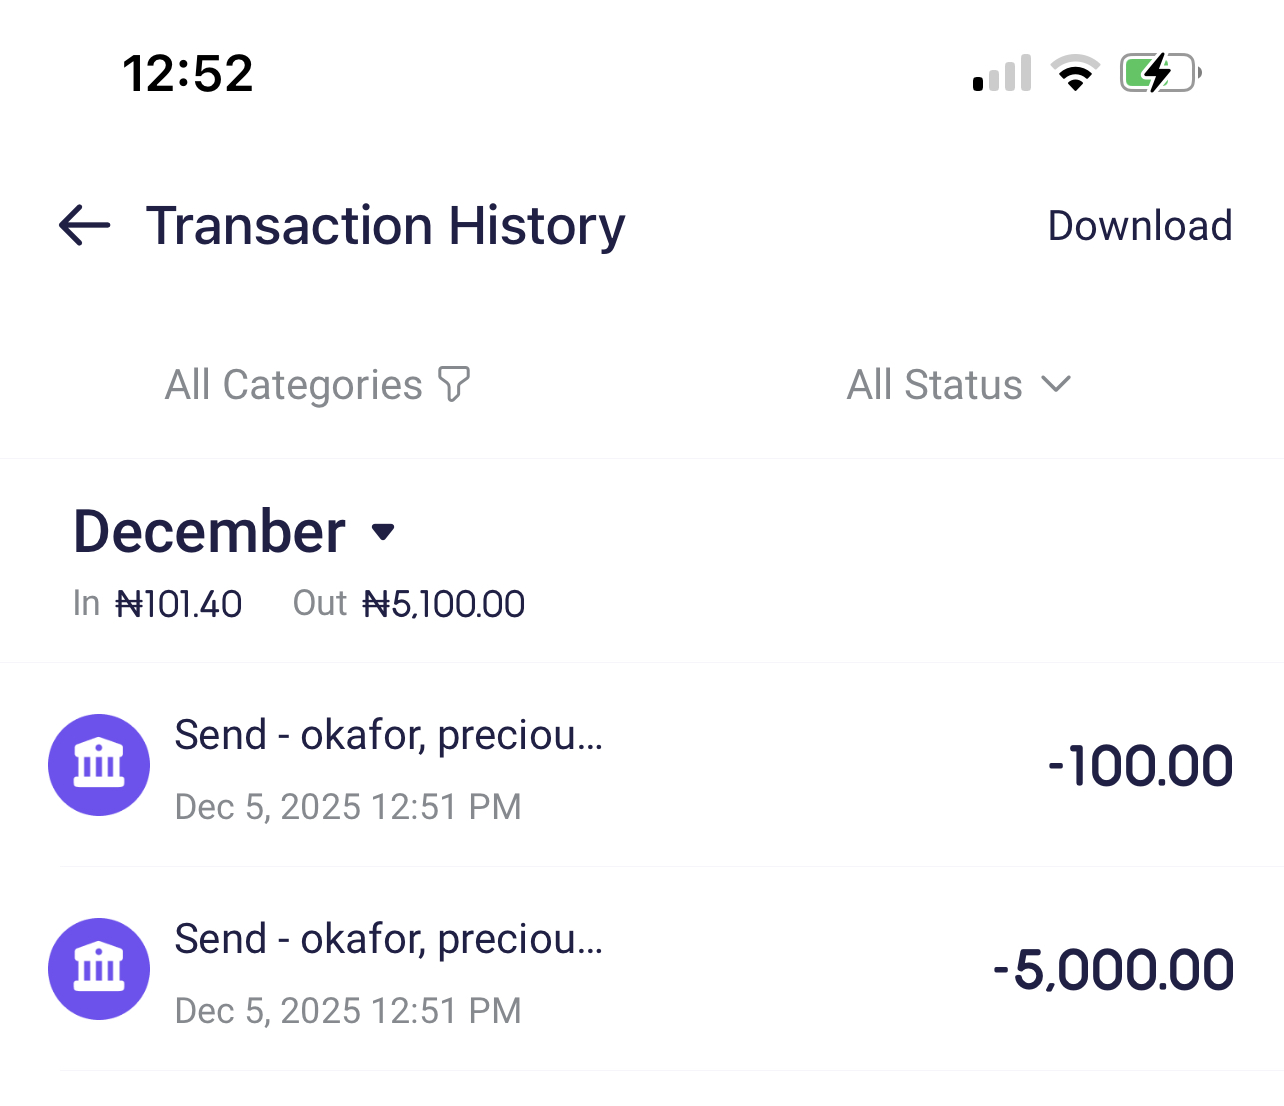
Task: Tap the filter funnel icon
Action: pos(454,384)
